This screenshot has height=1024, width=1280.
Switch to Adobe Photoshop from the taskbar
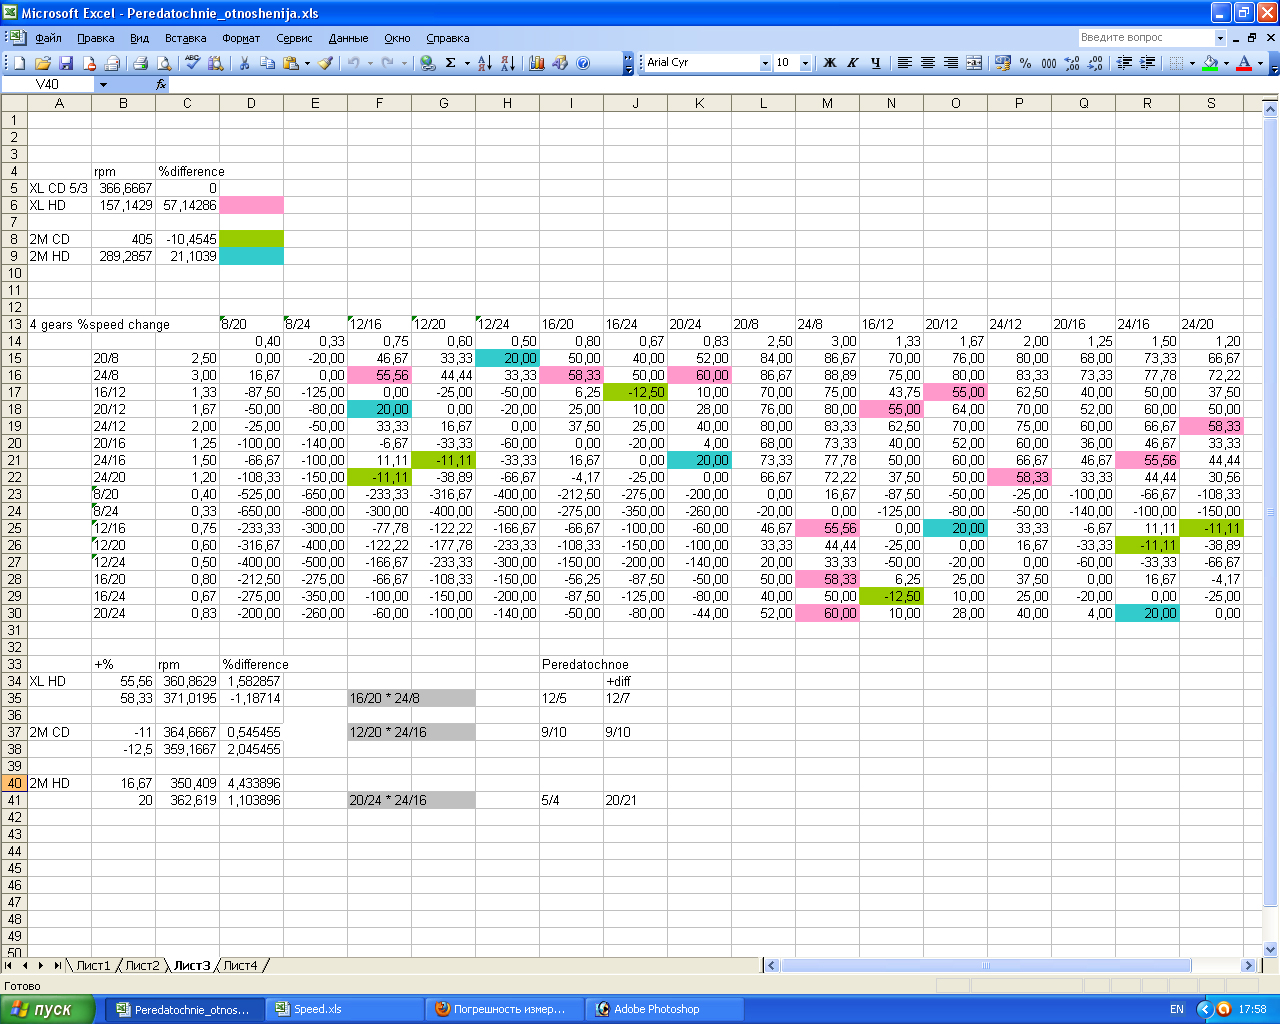point(665,1009)
